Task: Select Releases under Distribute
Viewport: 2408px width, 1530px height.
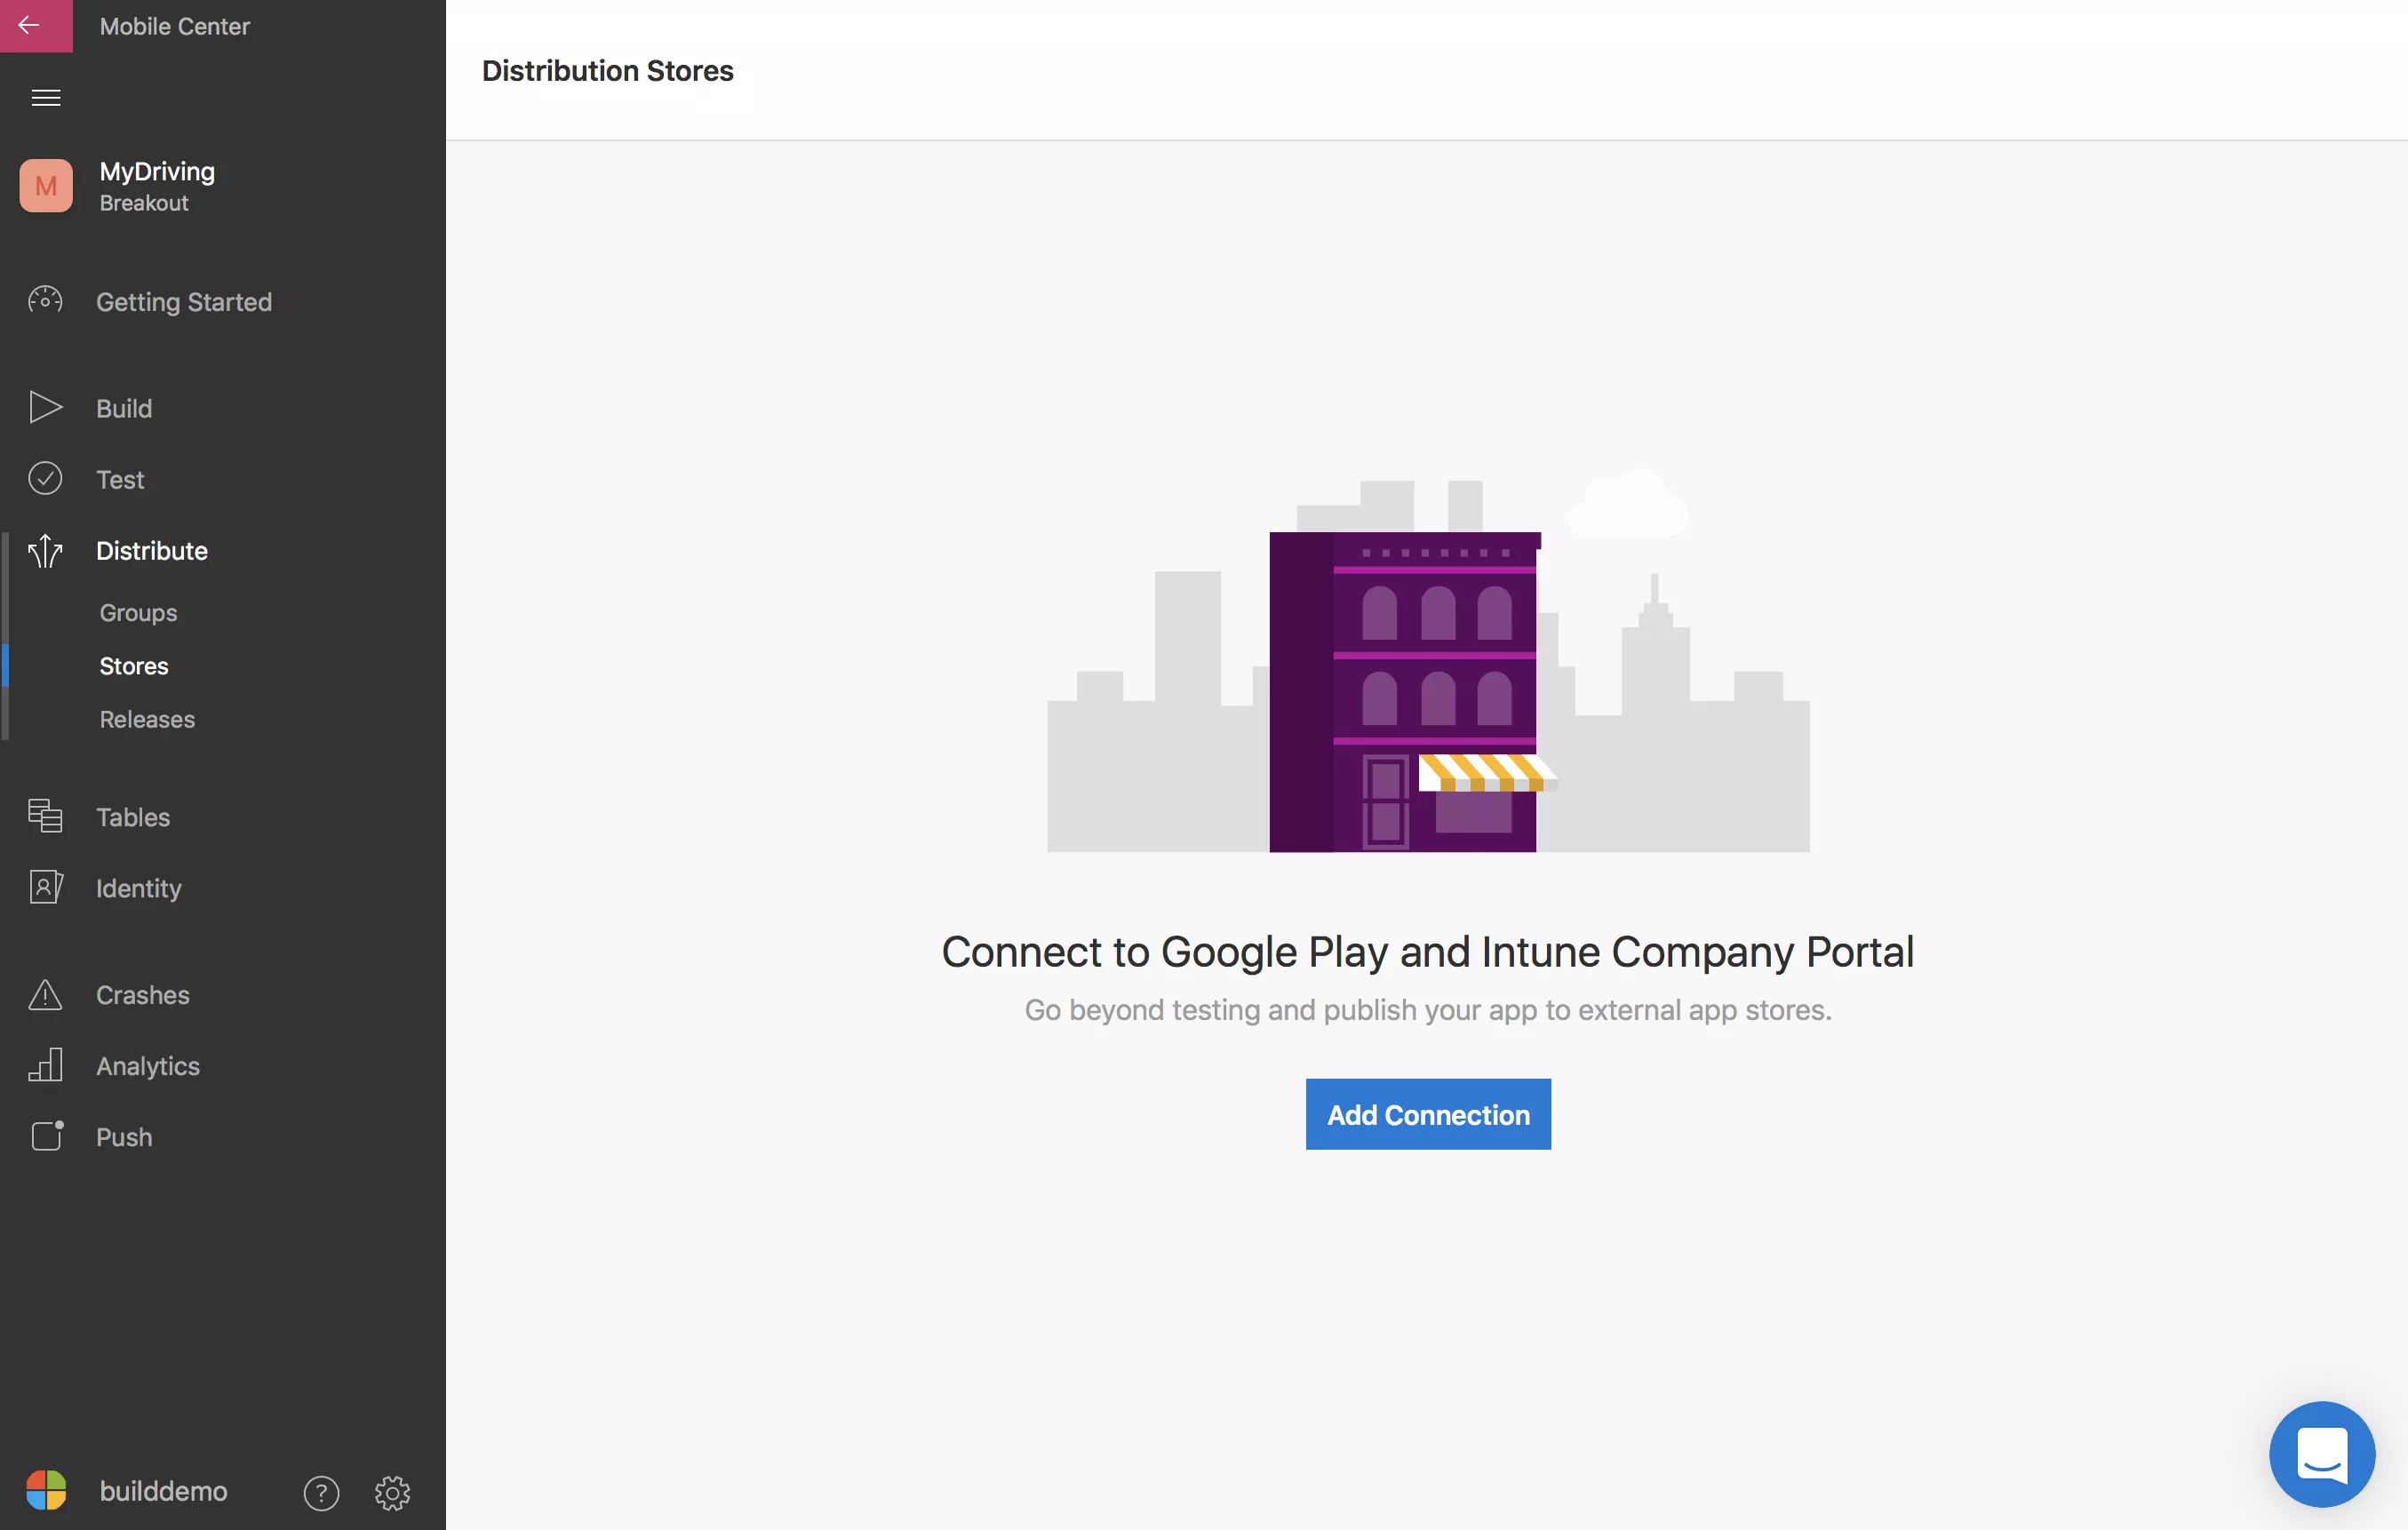Action: pos(147,719)
